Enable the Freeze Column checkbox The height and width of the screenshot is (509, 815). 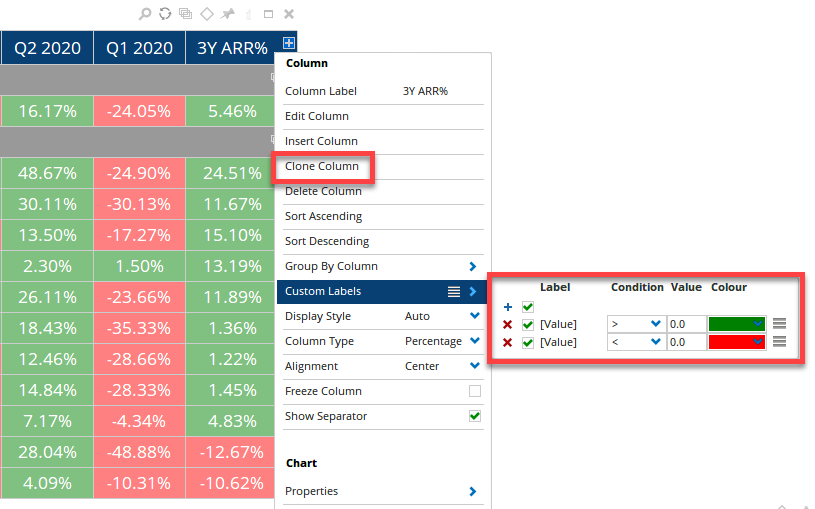pos(475,391)
